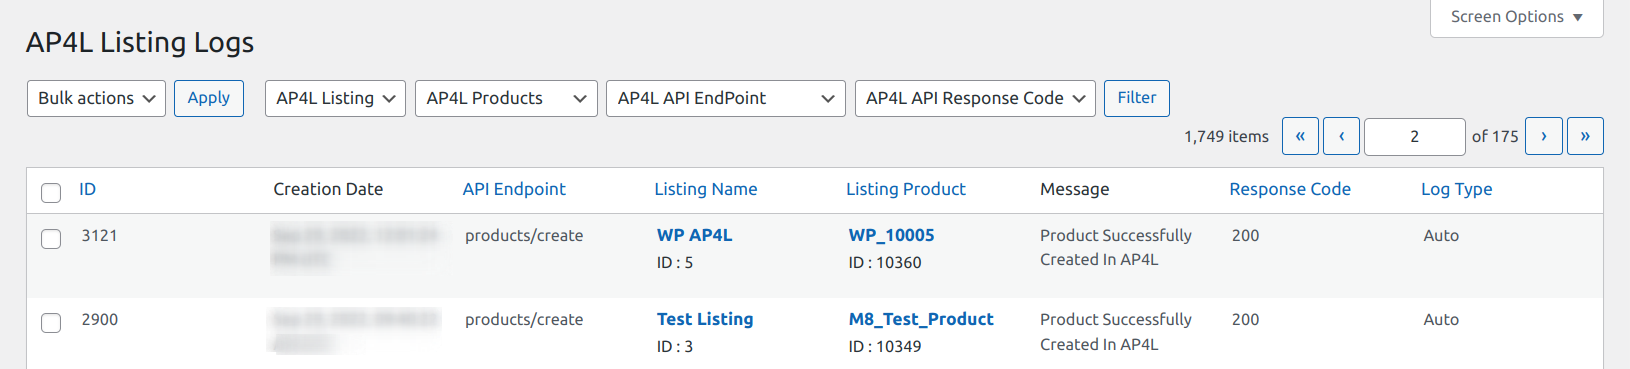Open the M8_Test_Product link

click(x=921, y=319)
